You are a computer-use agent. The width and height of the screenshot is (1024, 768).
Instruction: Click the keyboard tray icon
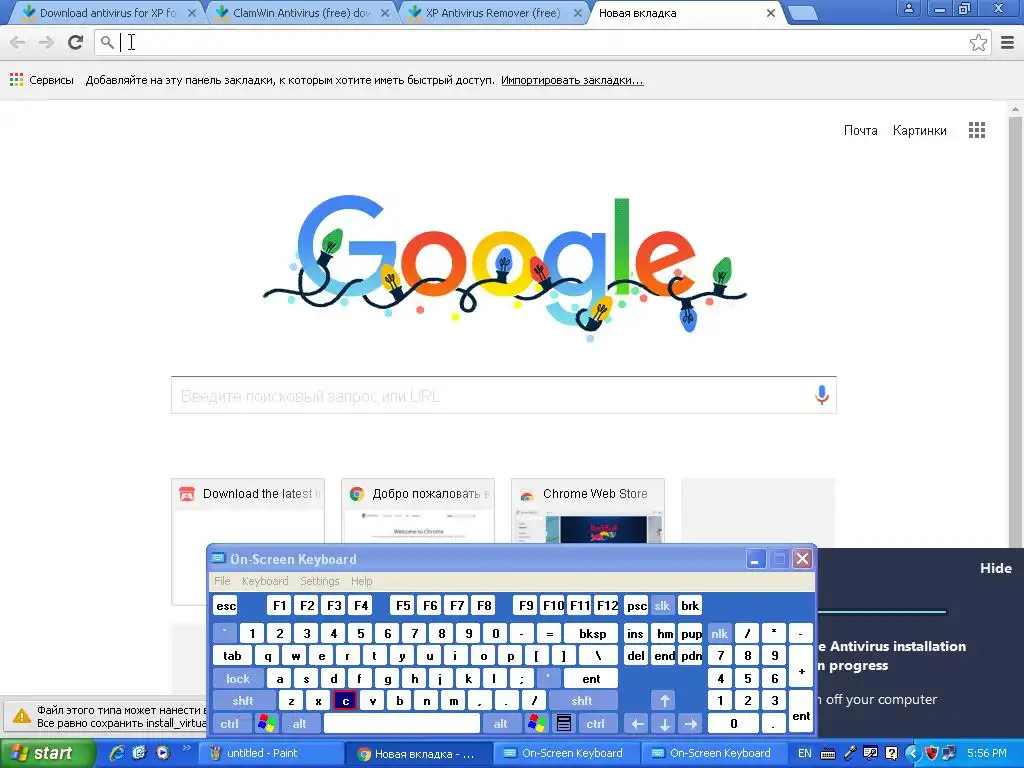[827, 754]
